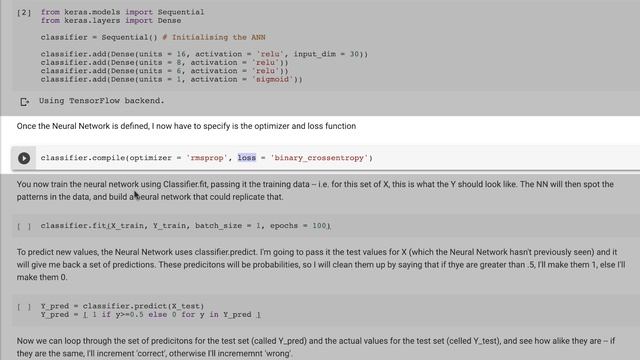Click the Dense layer line with units = 8
The width and height of the screenshot is (640, 360).
tap(164, 63)
